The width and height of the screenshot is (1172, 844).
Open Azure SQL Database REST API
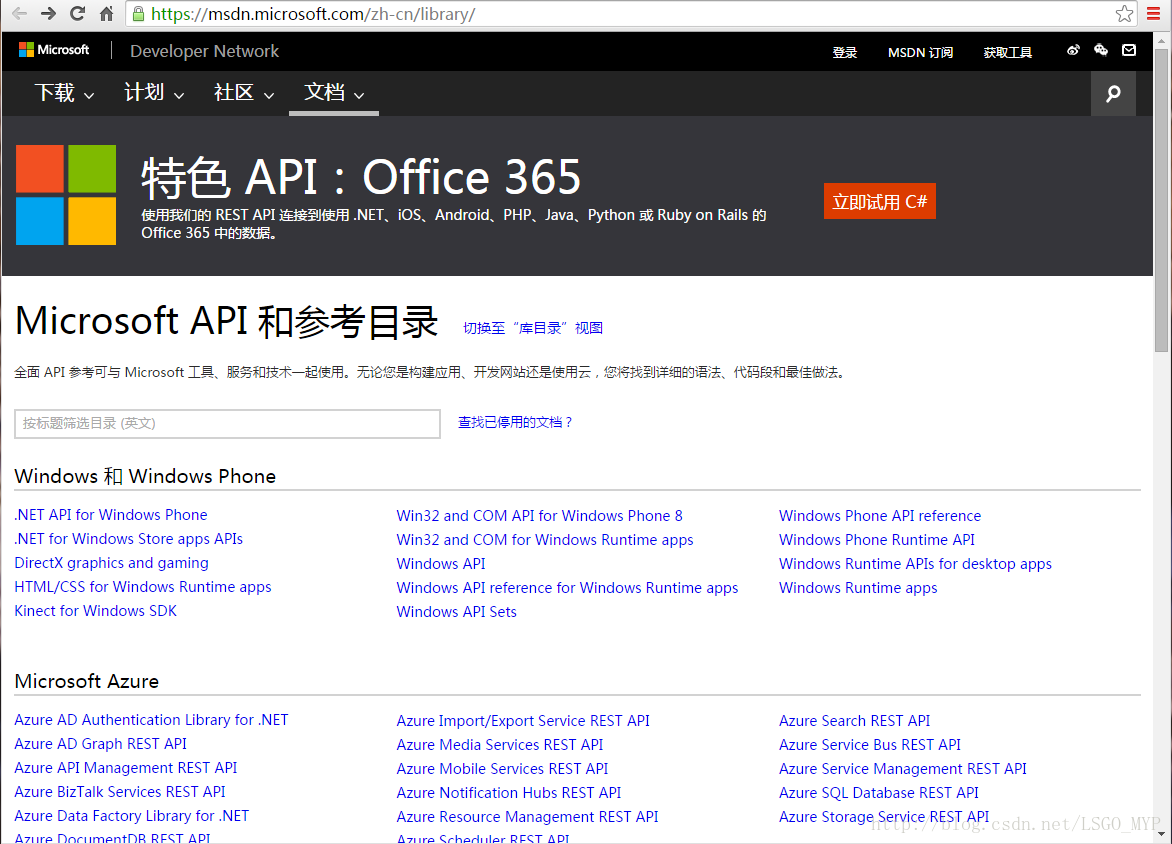click(x=879, y=792)
